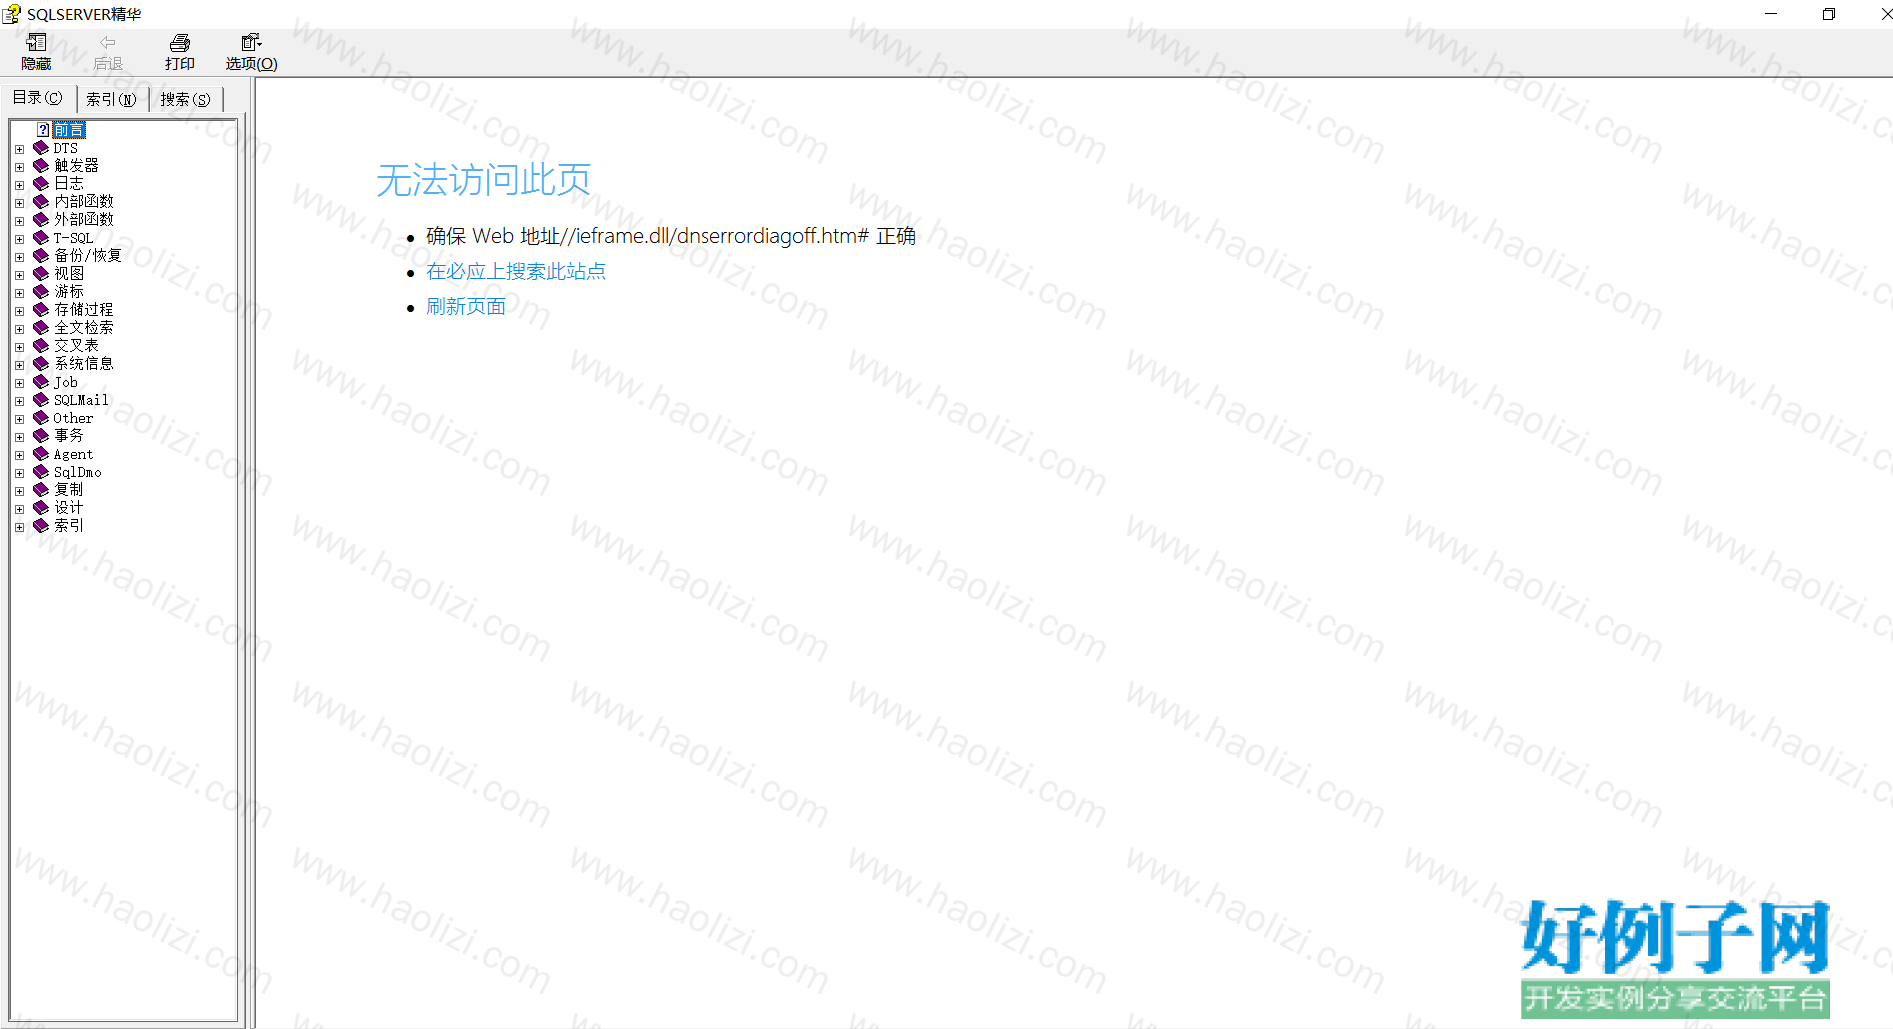Select the 视图 tree label
Image resolution: width=1893 pixels, height=1029 pixels.
coord(69,274)
